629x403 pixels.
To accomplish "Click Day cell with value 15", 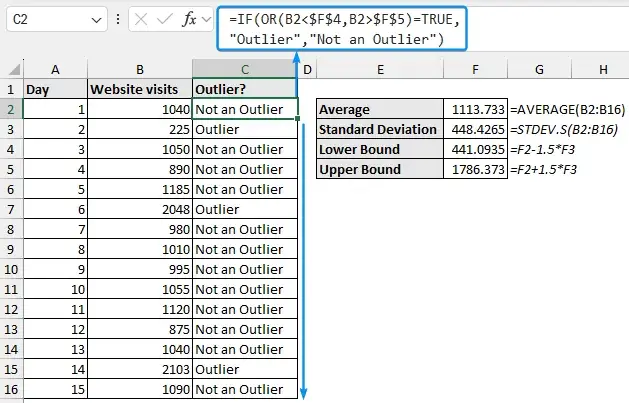I will (x=55, y=389).
